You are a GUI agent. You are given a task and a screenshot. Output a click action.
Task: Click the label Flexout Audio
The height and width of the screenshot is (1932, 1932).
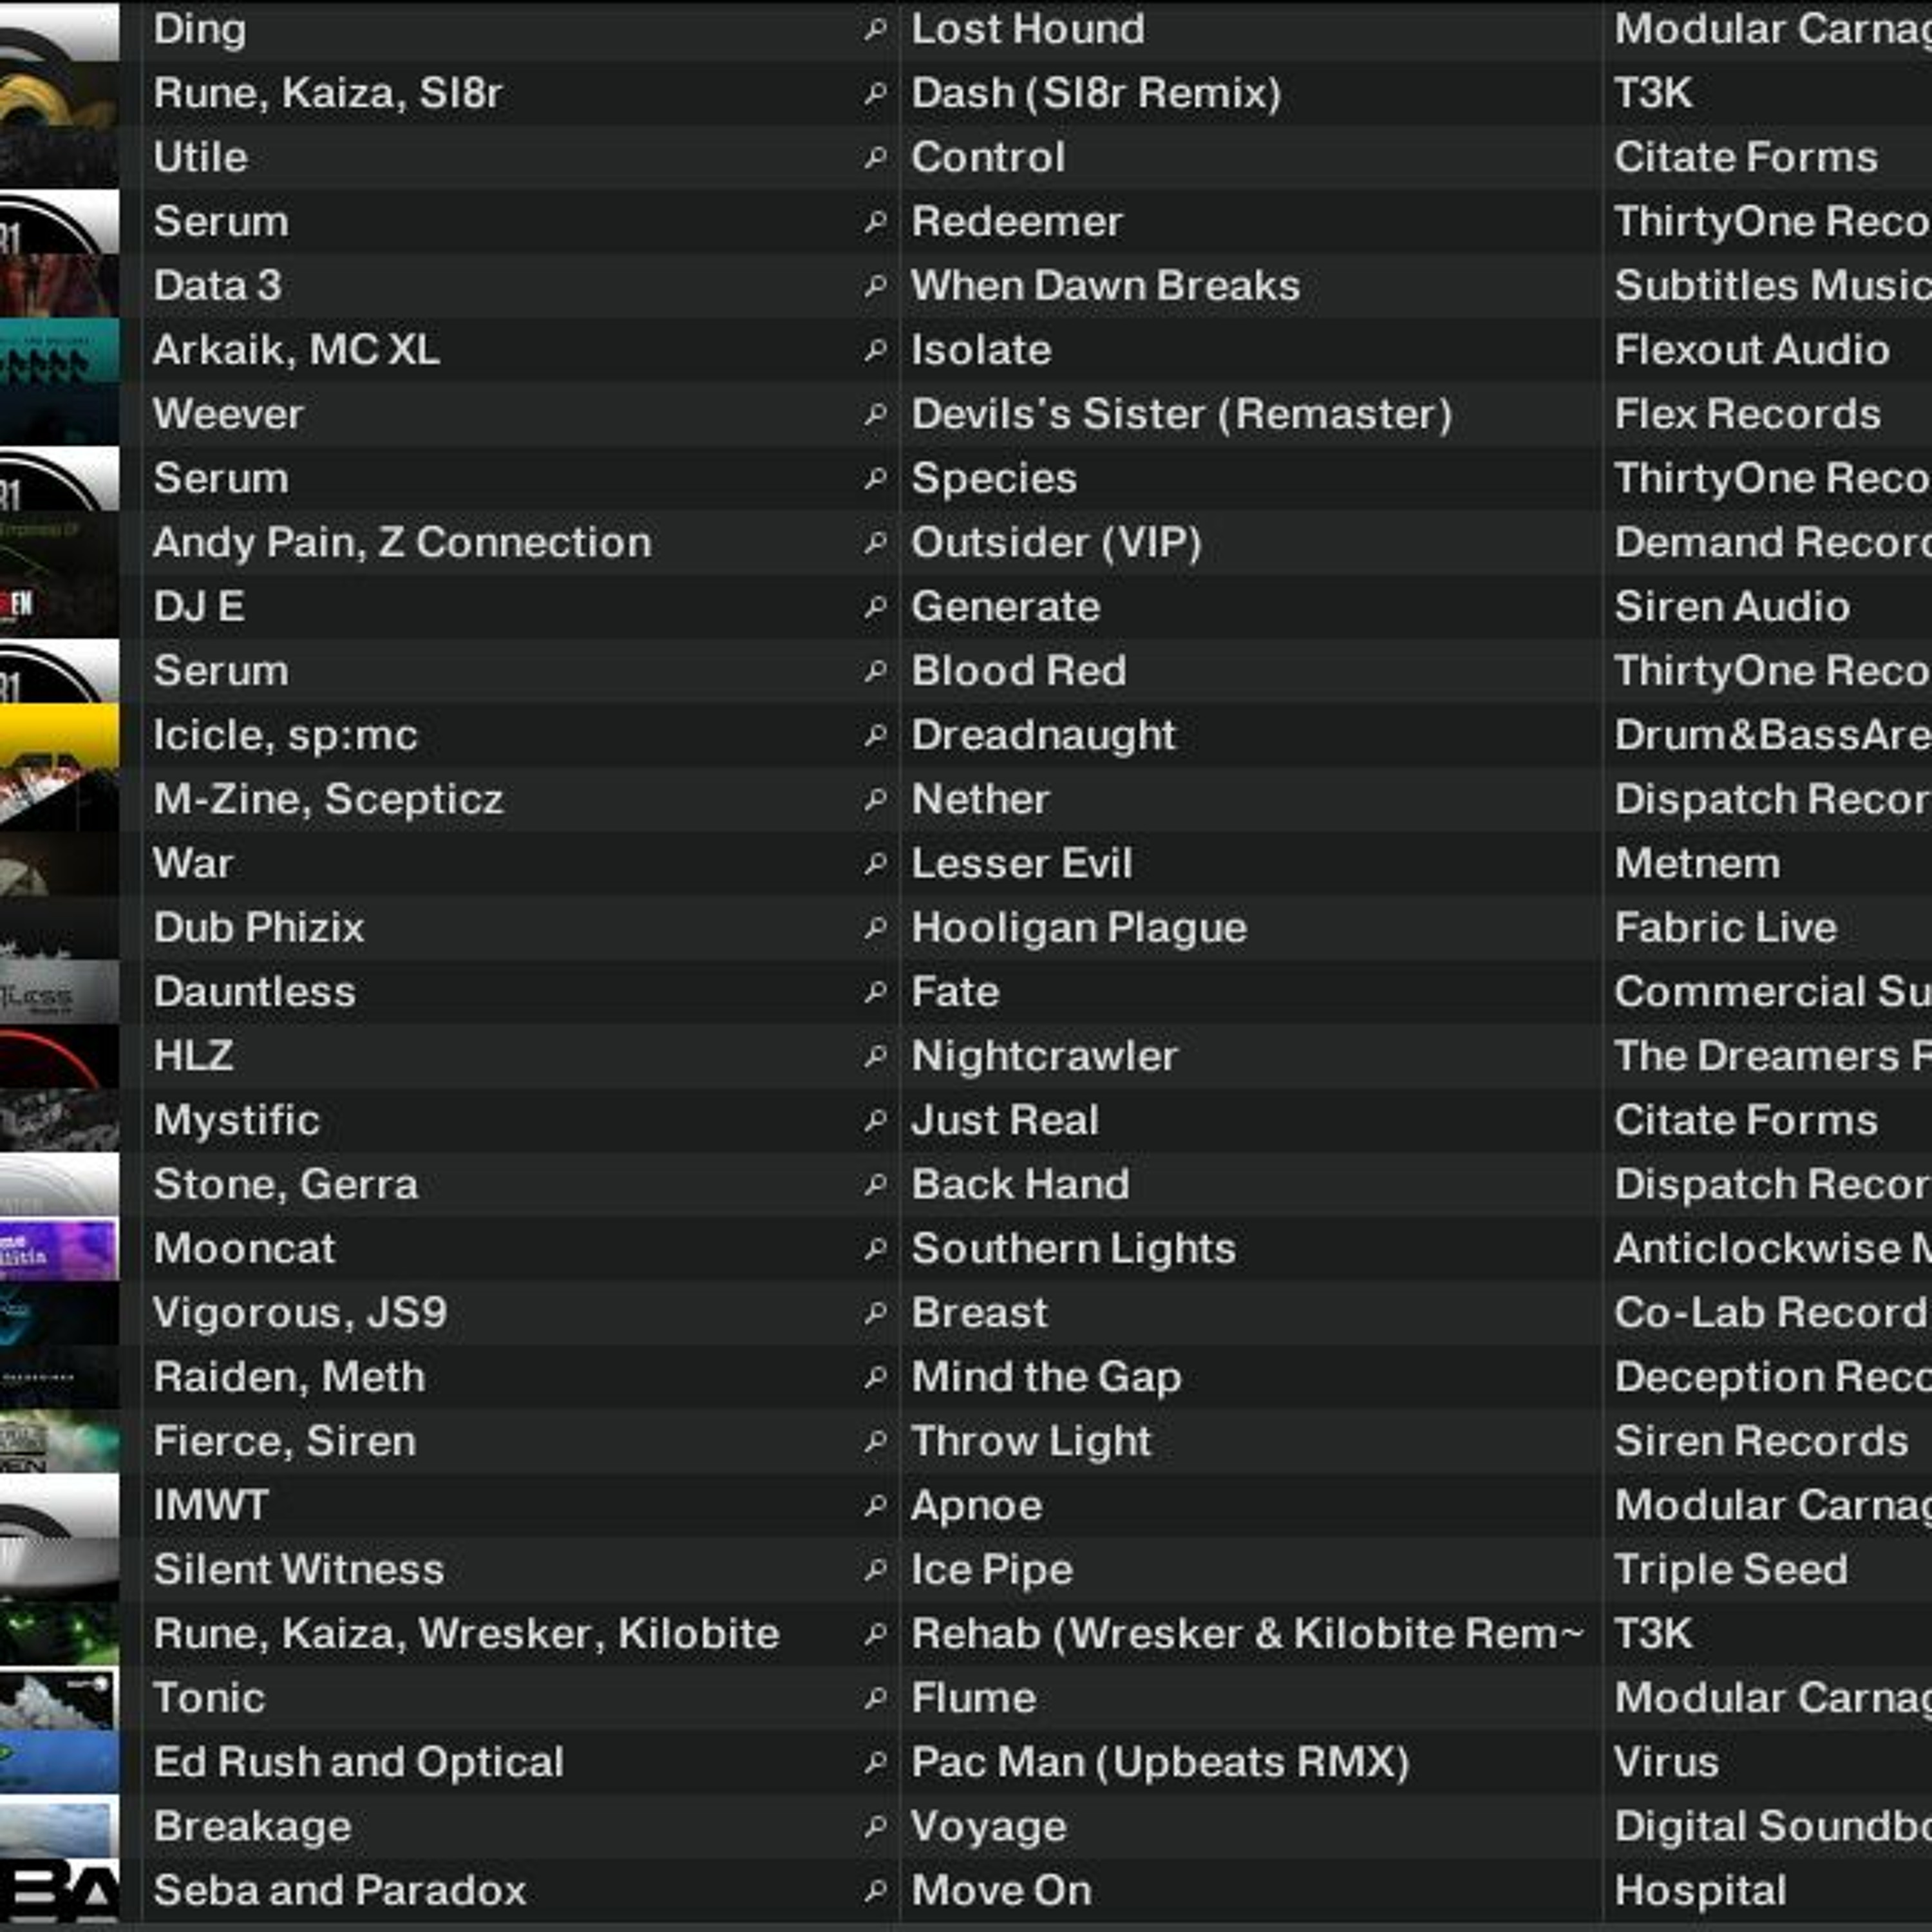coord(1751,350)
